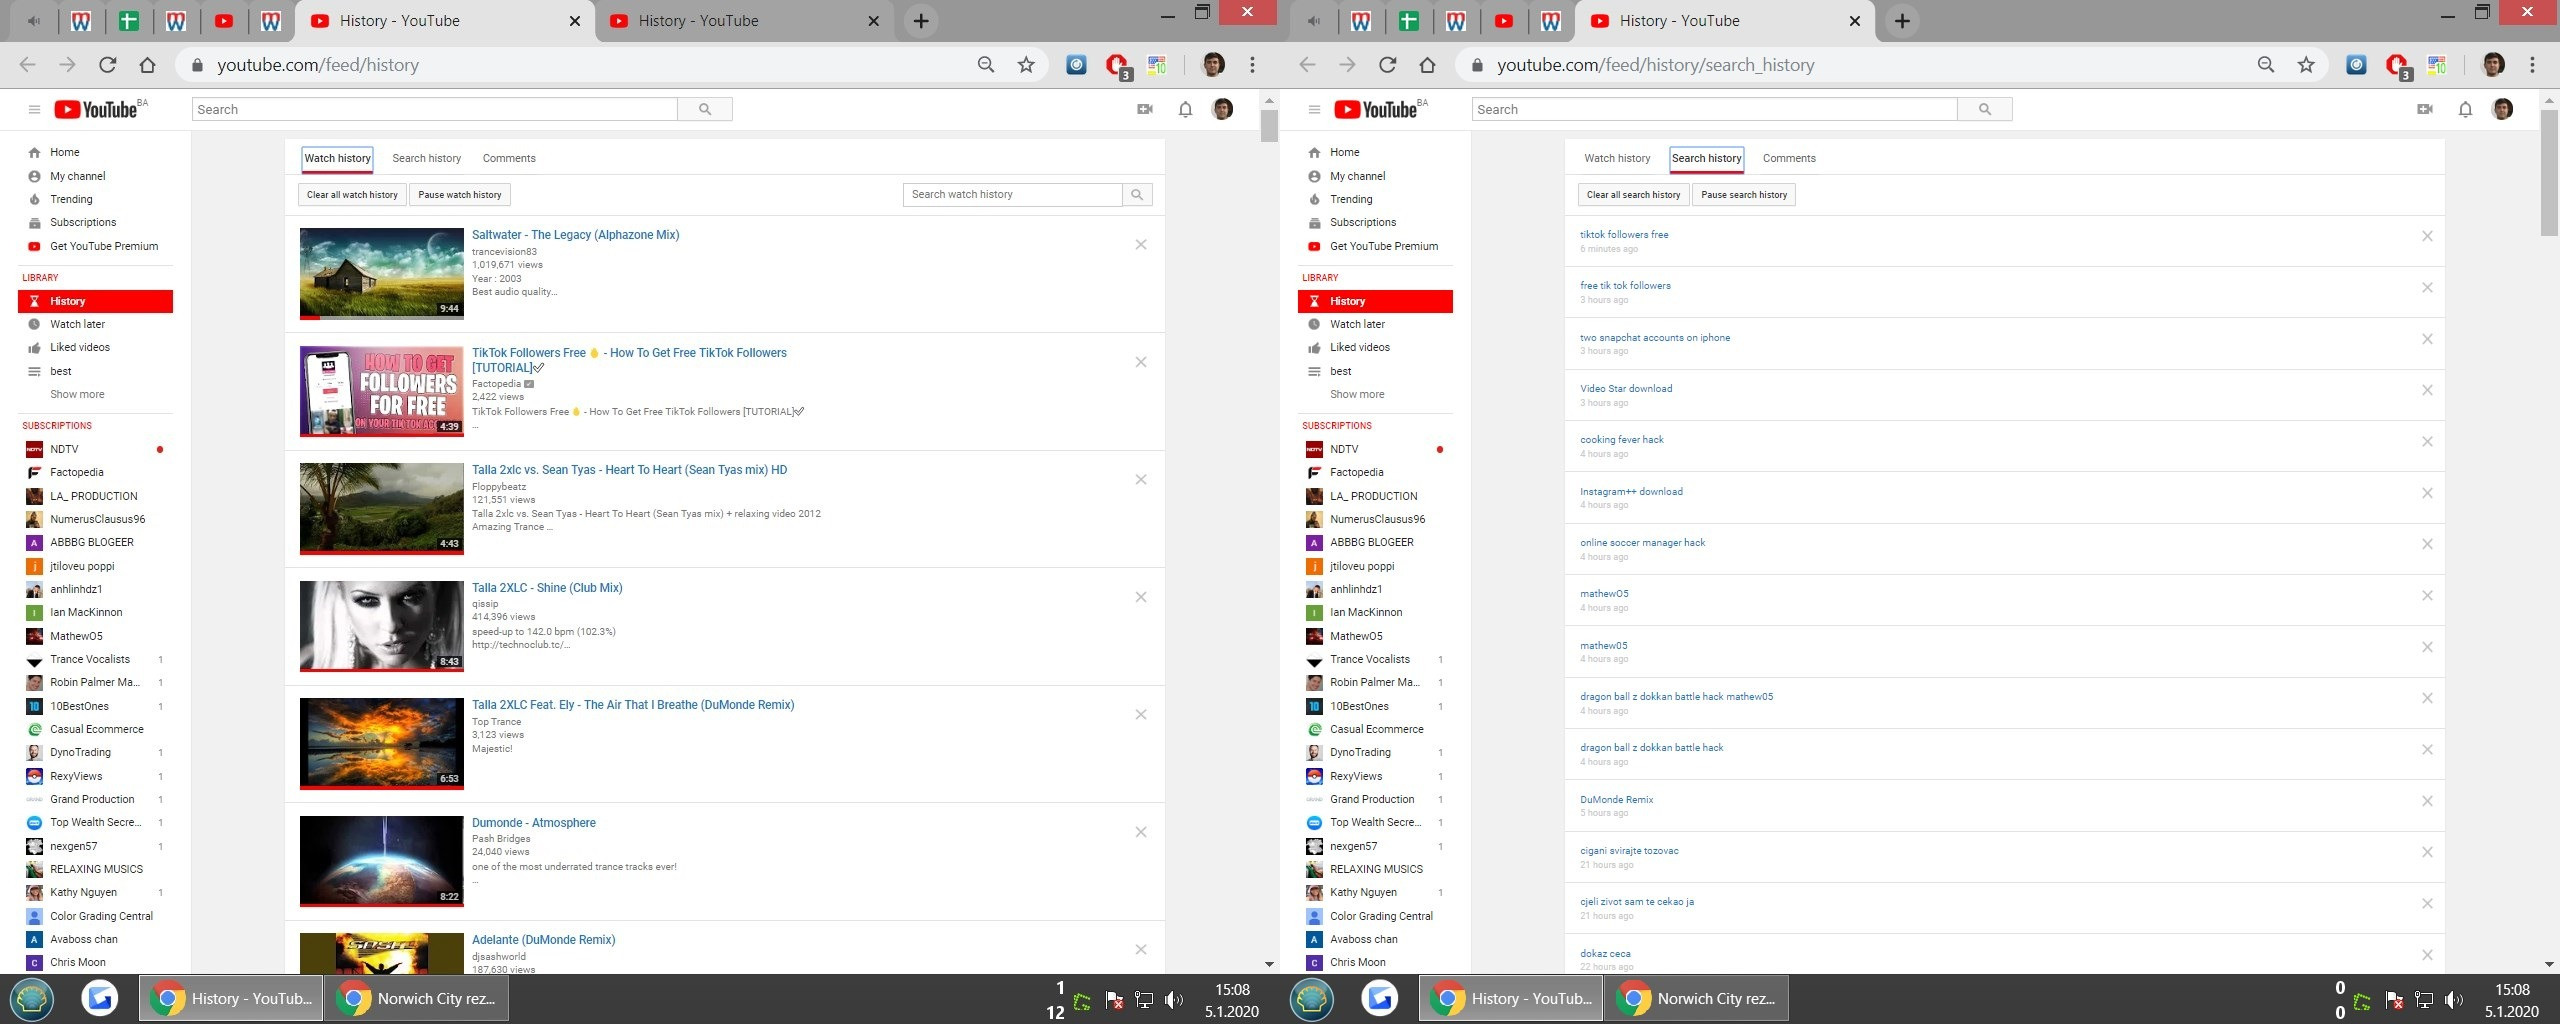Viewport: 2560px width, 1024px height.
Task: Click create video camera icon in left window
Action: 1145,109
